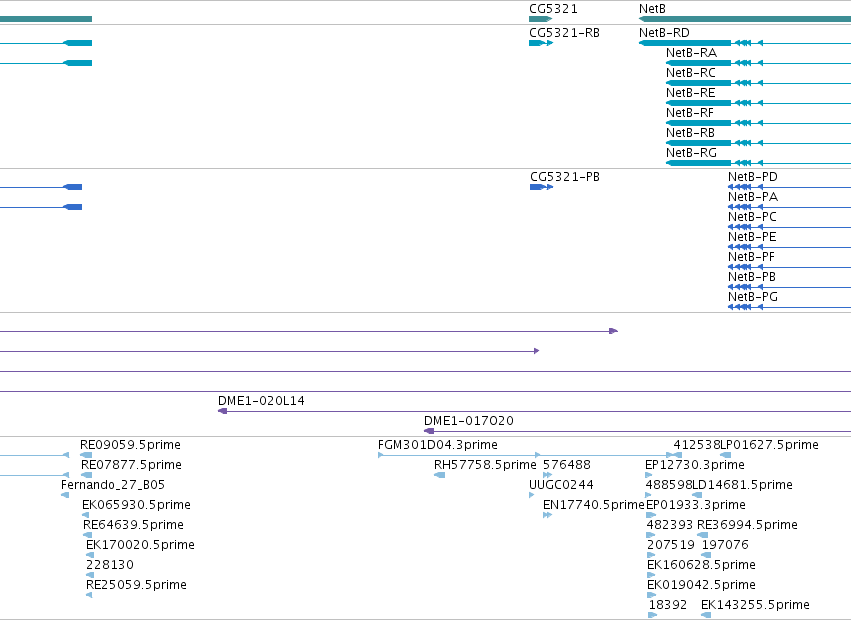This screenshot has height=620, width=851.
Task: Click the 207519 feature label
Action: pos(671,545)
